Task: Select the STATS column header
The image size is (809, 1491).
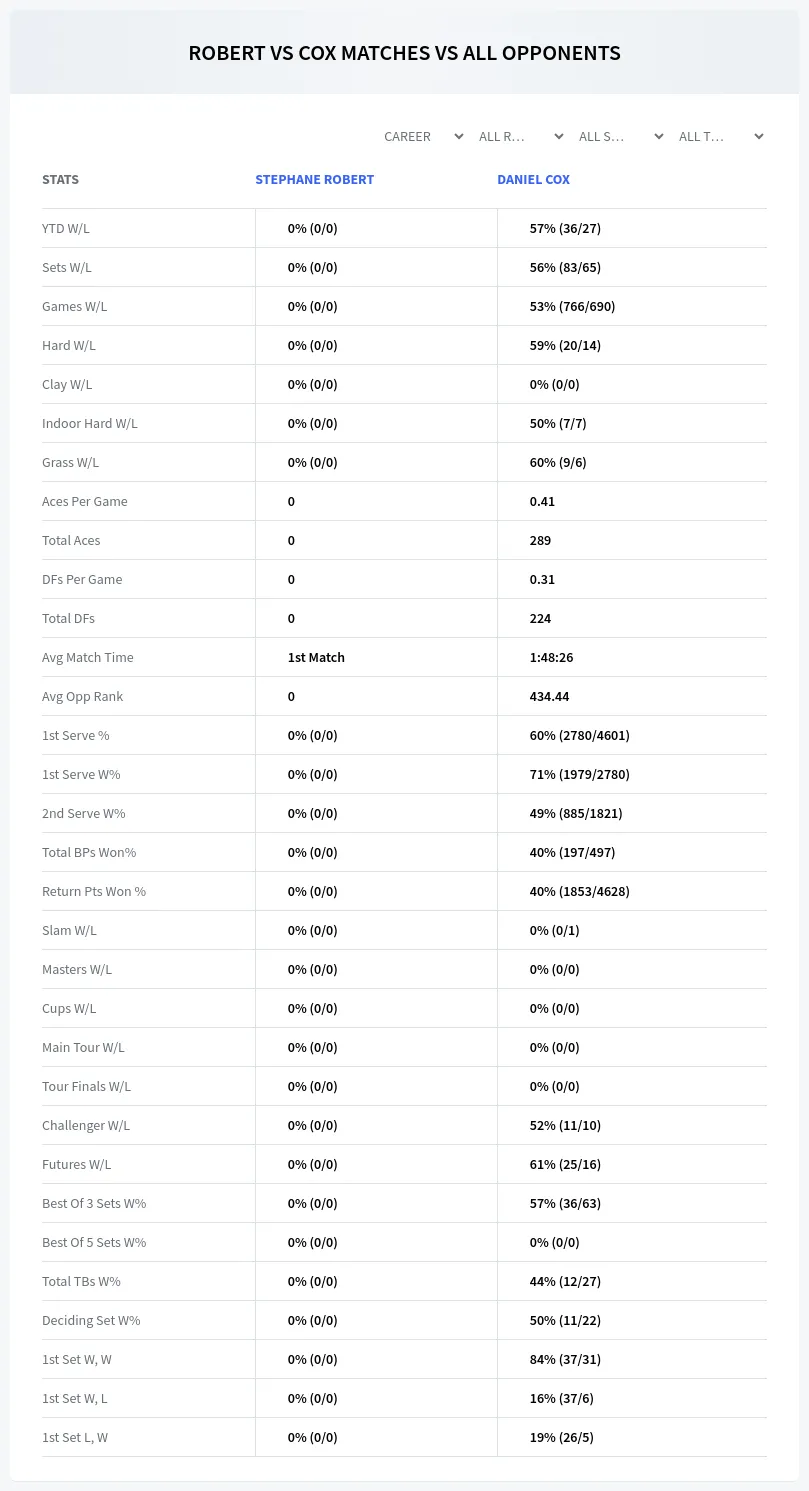Action: coord(60,180)
